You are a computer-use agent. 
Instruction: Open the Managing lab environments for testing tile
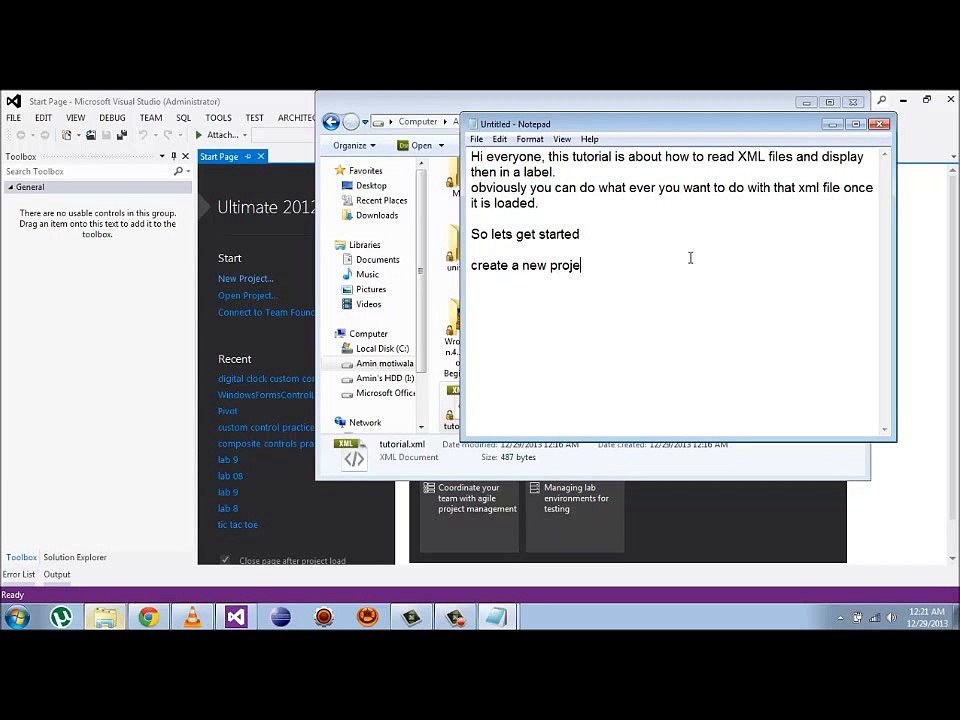point(575,516)
